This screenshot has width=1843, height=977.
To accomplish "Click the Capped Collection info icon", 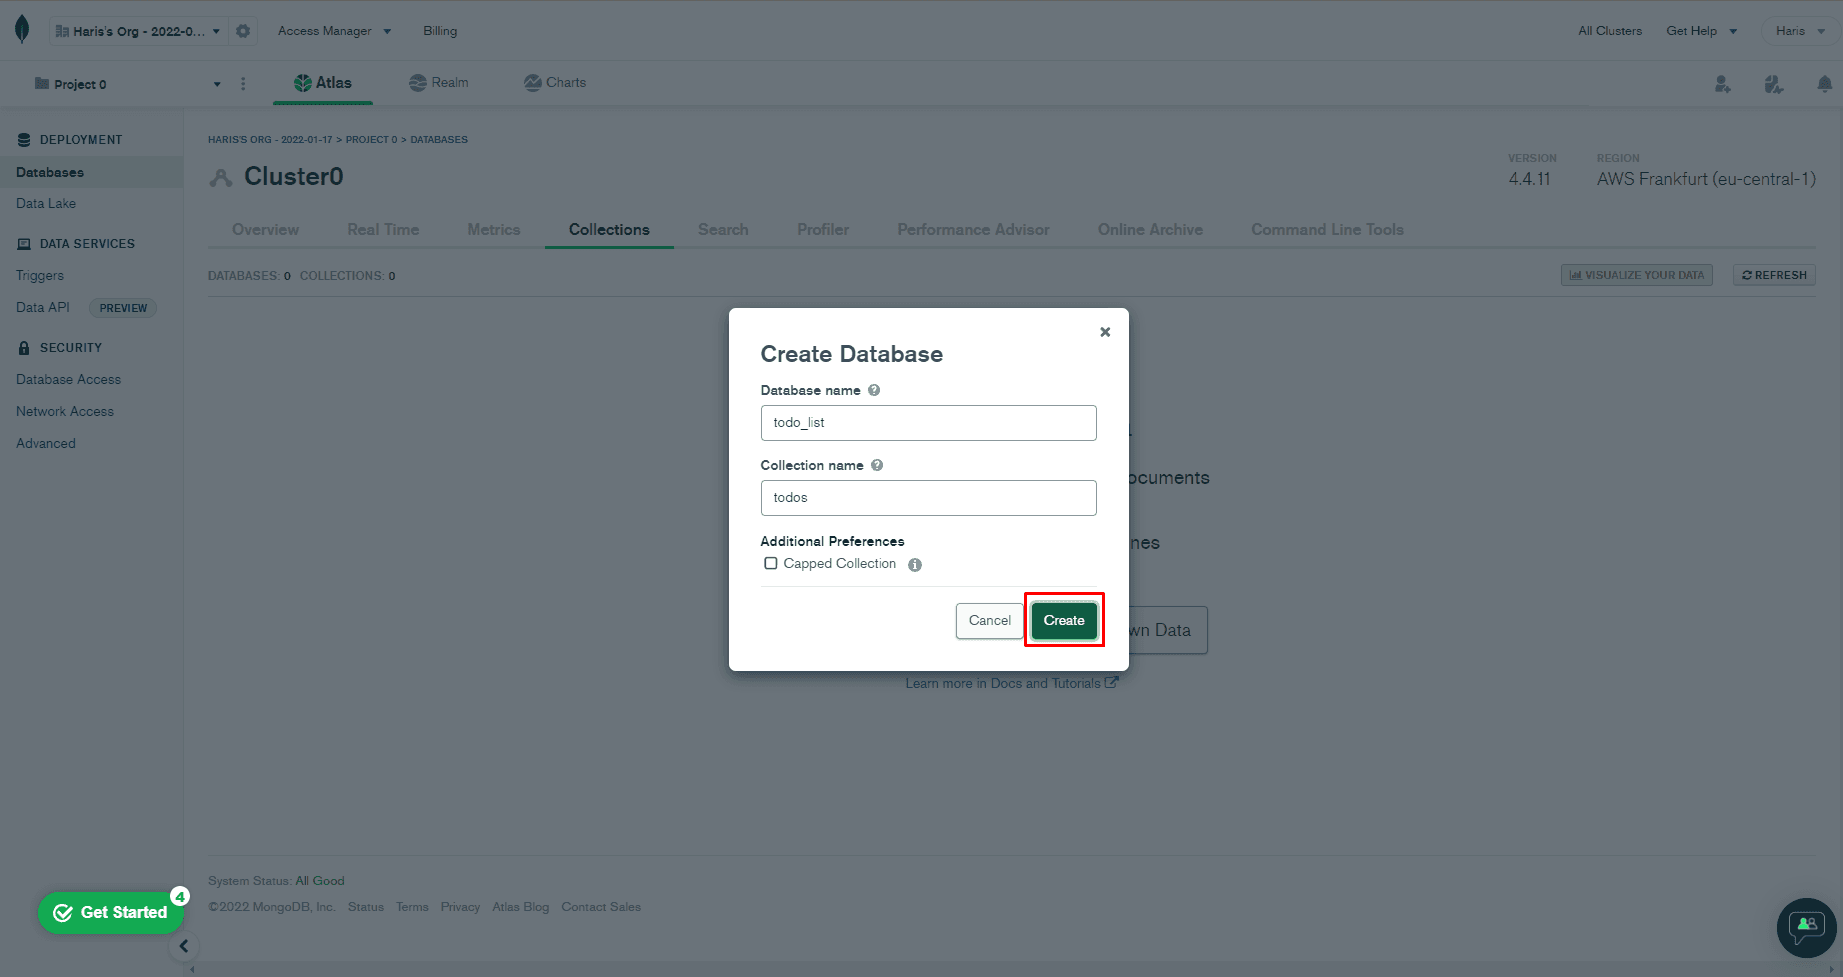I will 915,565.
